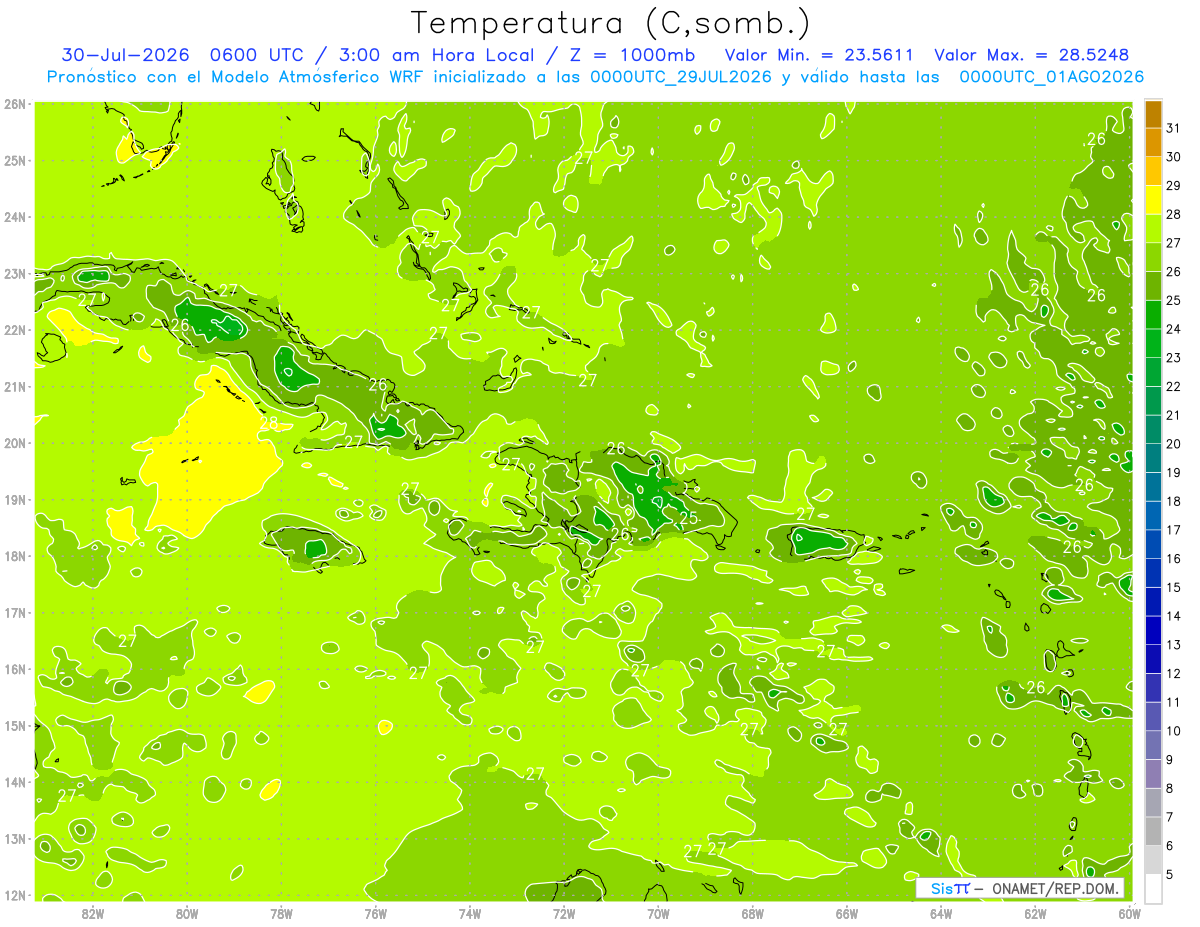Viewport: 1200px width, 927px height.
Task: Click the 17N latitude label
Action: click(x=14, y=613)
